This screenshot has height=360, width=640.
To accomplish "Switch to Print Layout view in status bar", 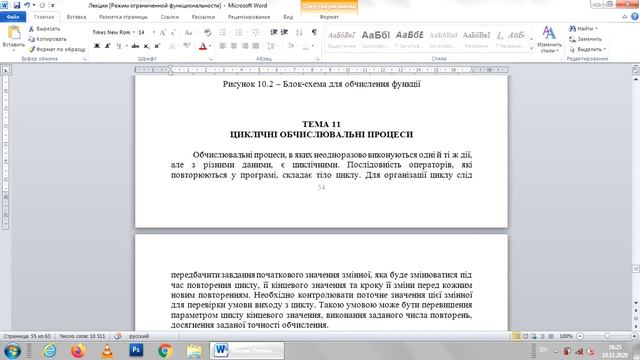I will click(516, 336).
